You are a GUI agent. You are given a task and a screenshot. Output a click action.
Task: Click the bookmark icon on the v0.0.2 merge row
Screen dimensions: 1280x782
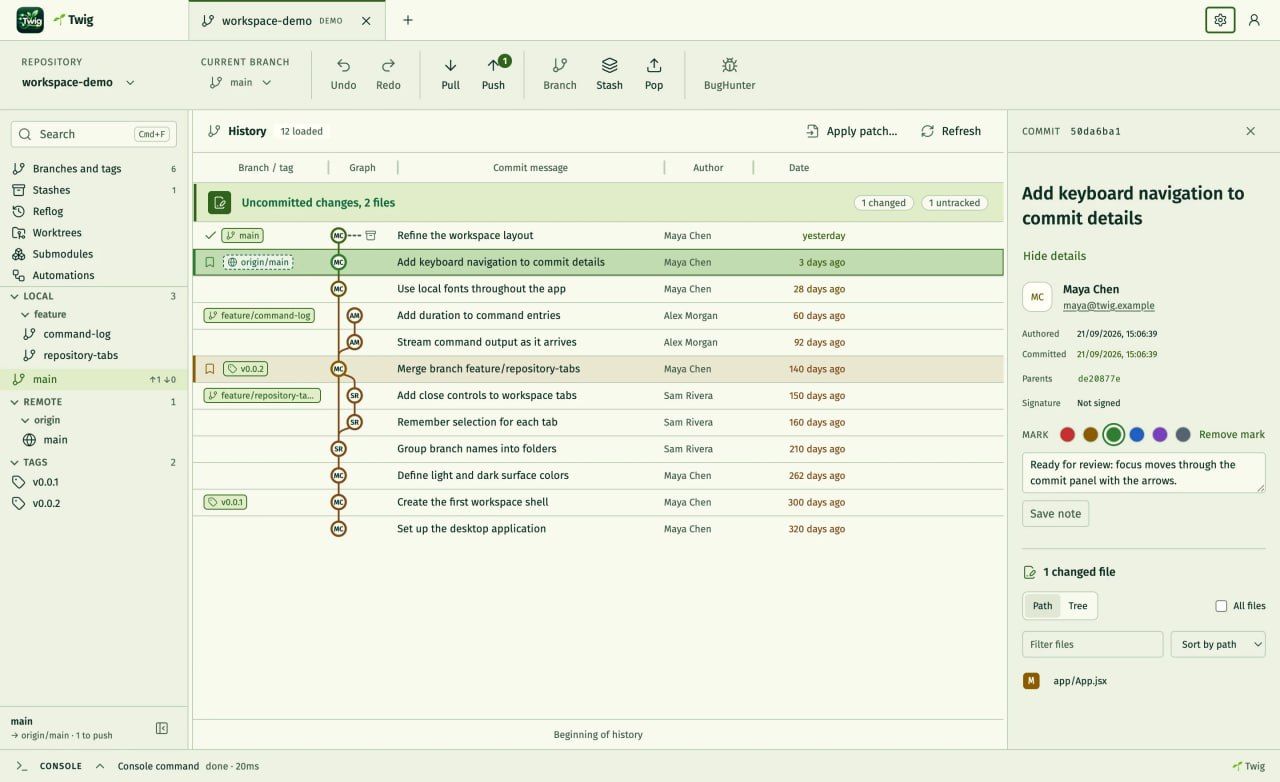[x=209, y=369]
